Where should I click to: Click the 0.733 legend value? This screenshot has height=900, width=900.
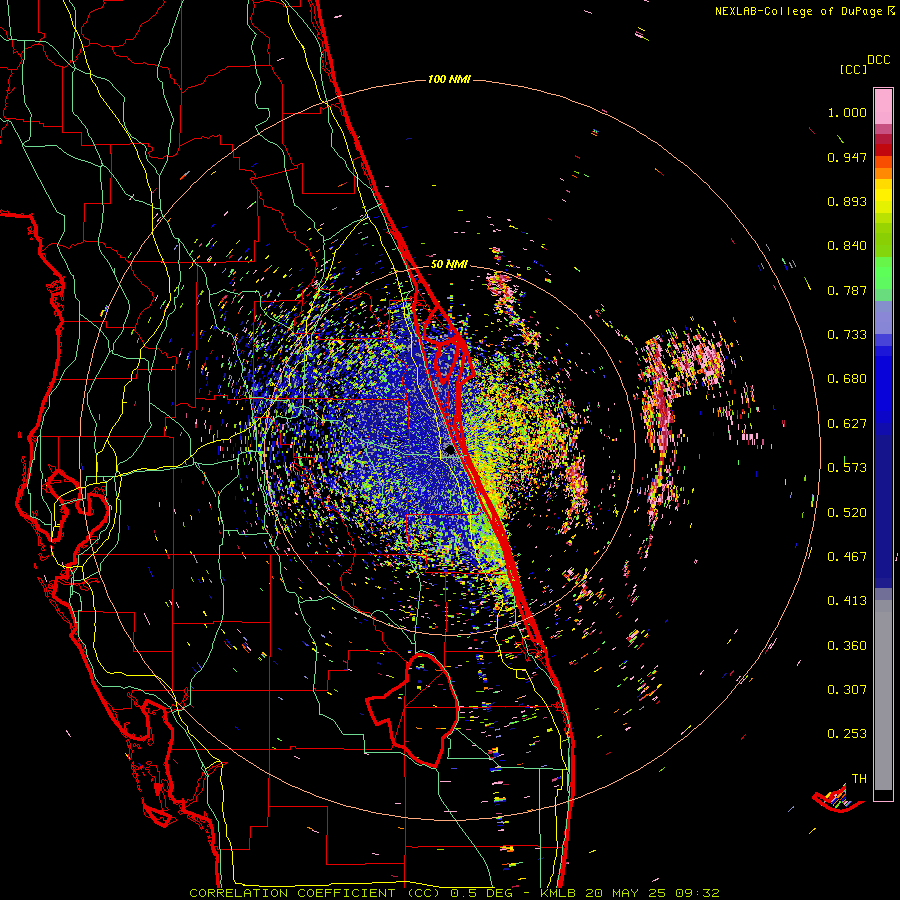(x=847, y=335)
